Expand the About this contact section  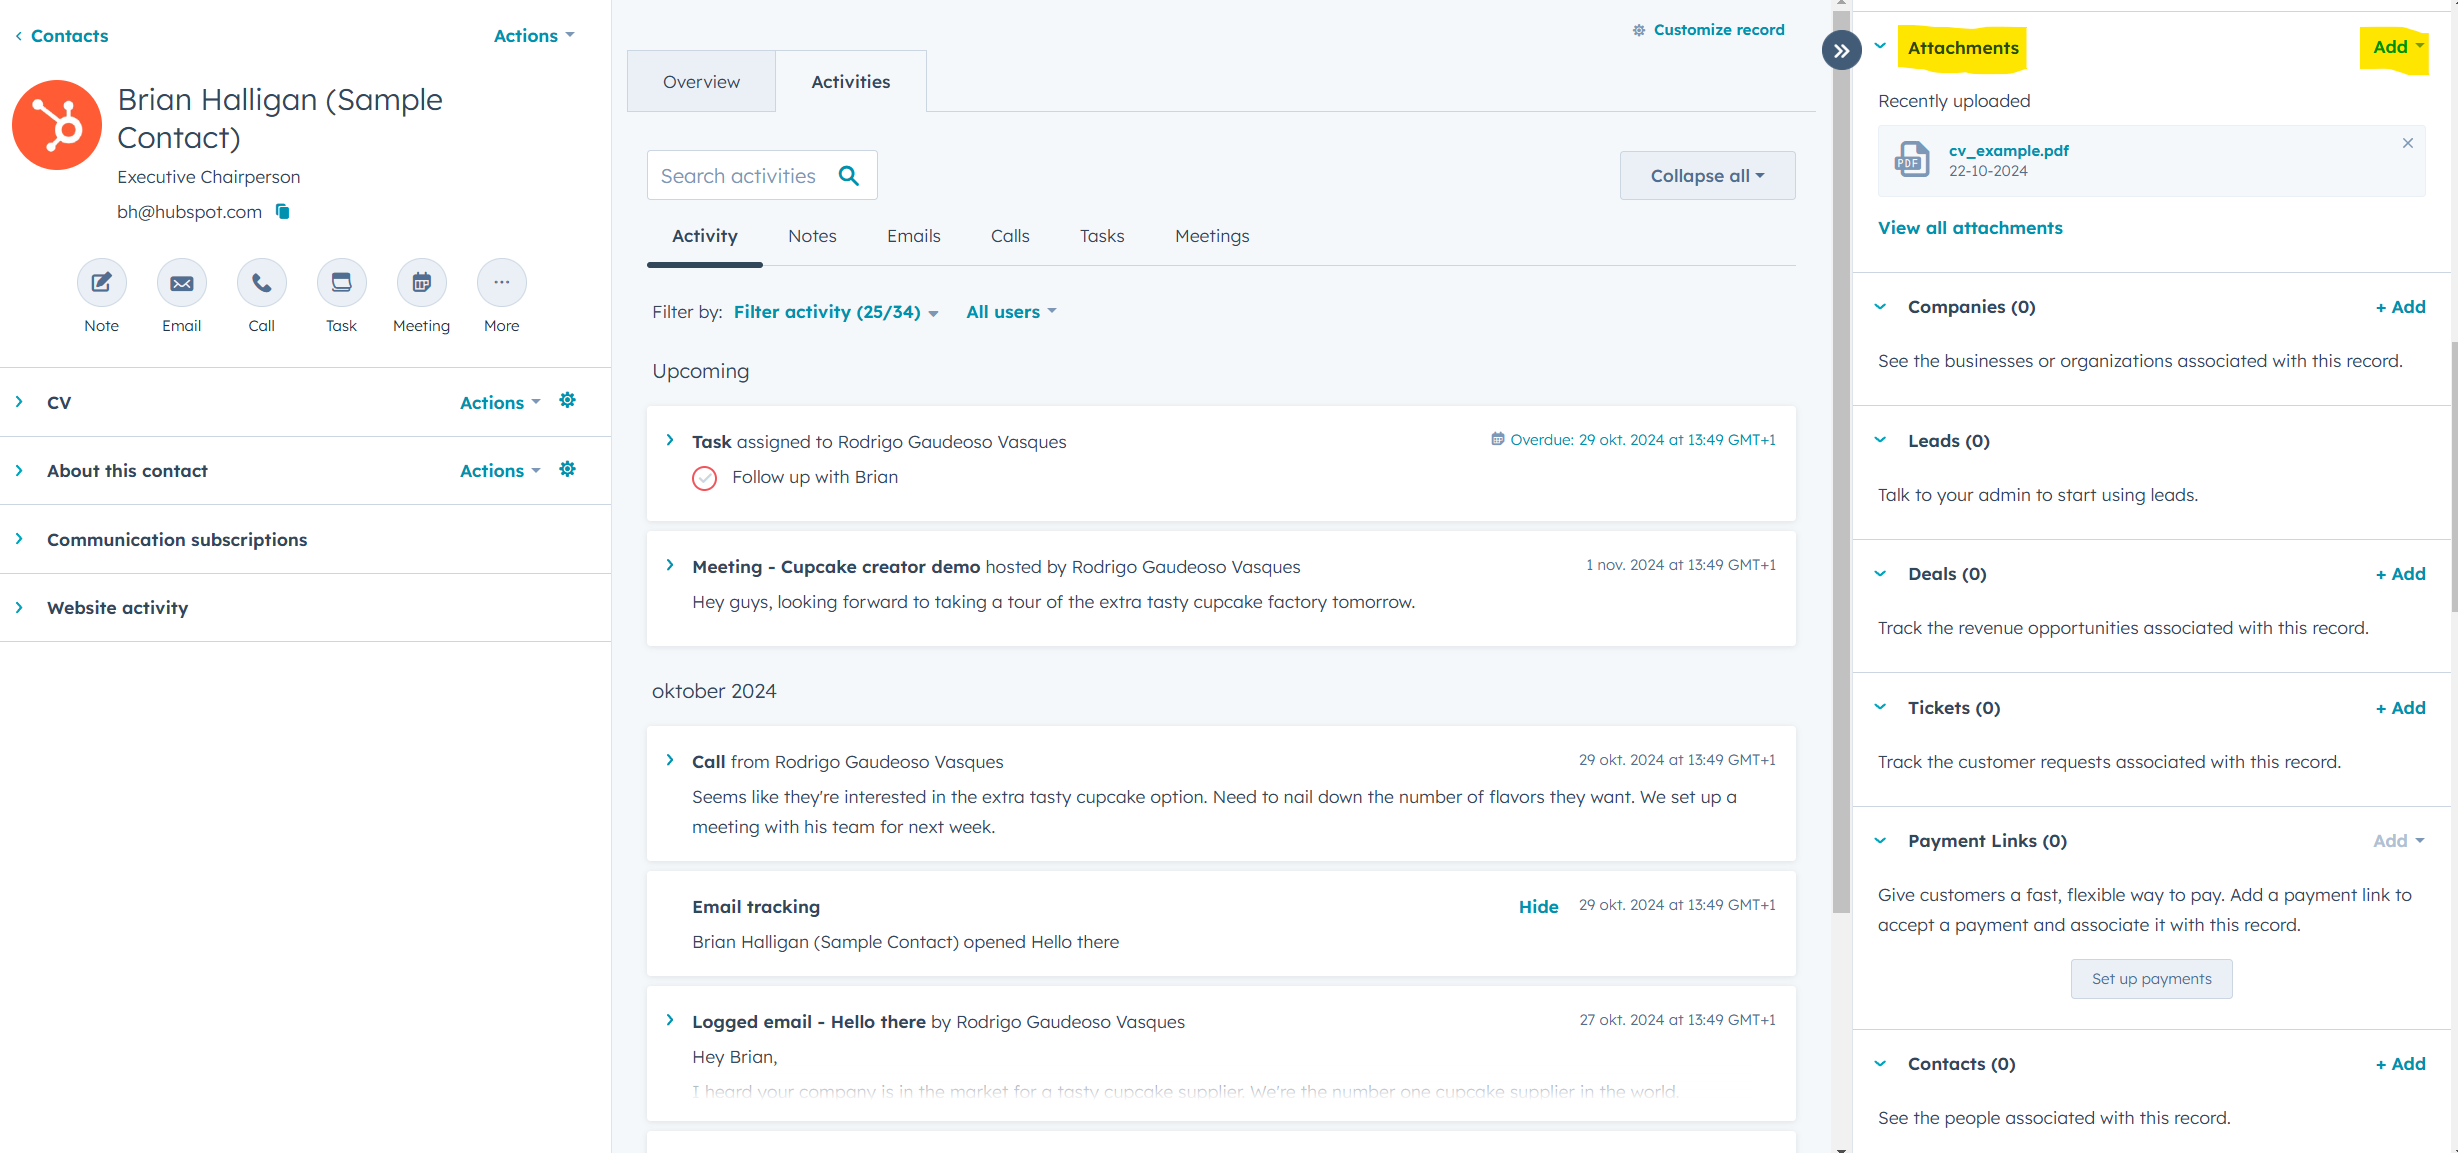pyautogui.click(x=19, y=470)
